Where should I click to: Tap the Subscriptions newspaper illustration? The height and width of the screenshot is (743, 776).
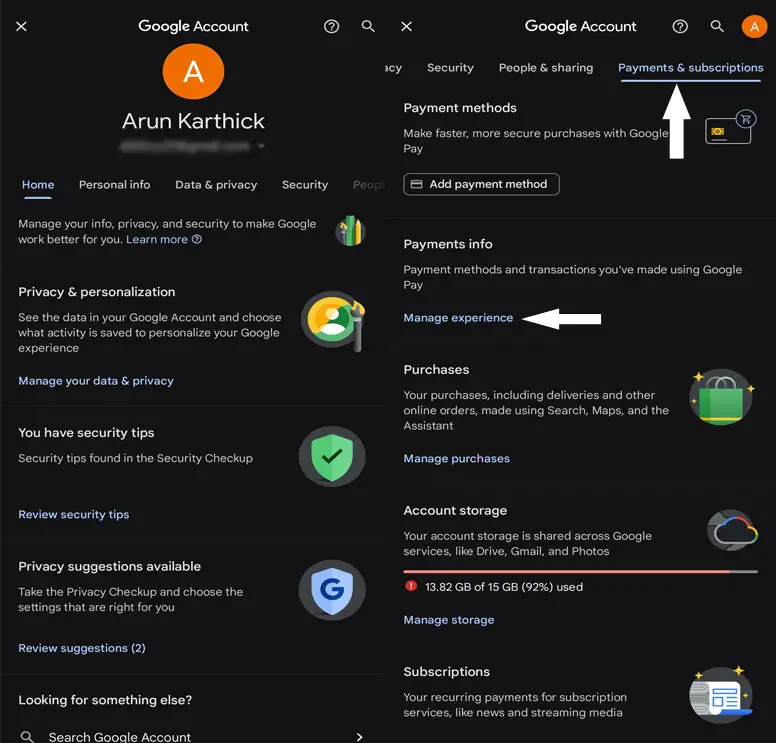coord(721,695)
